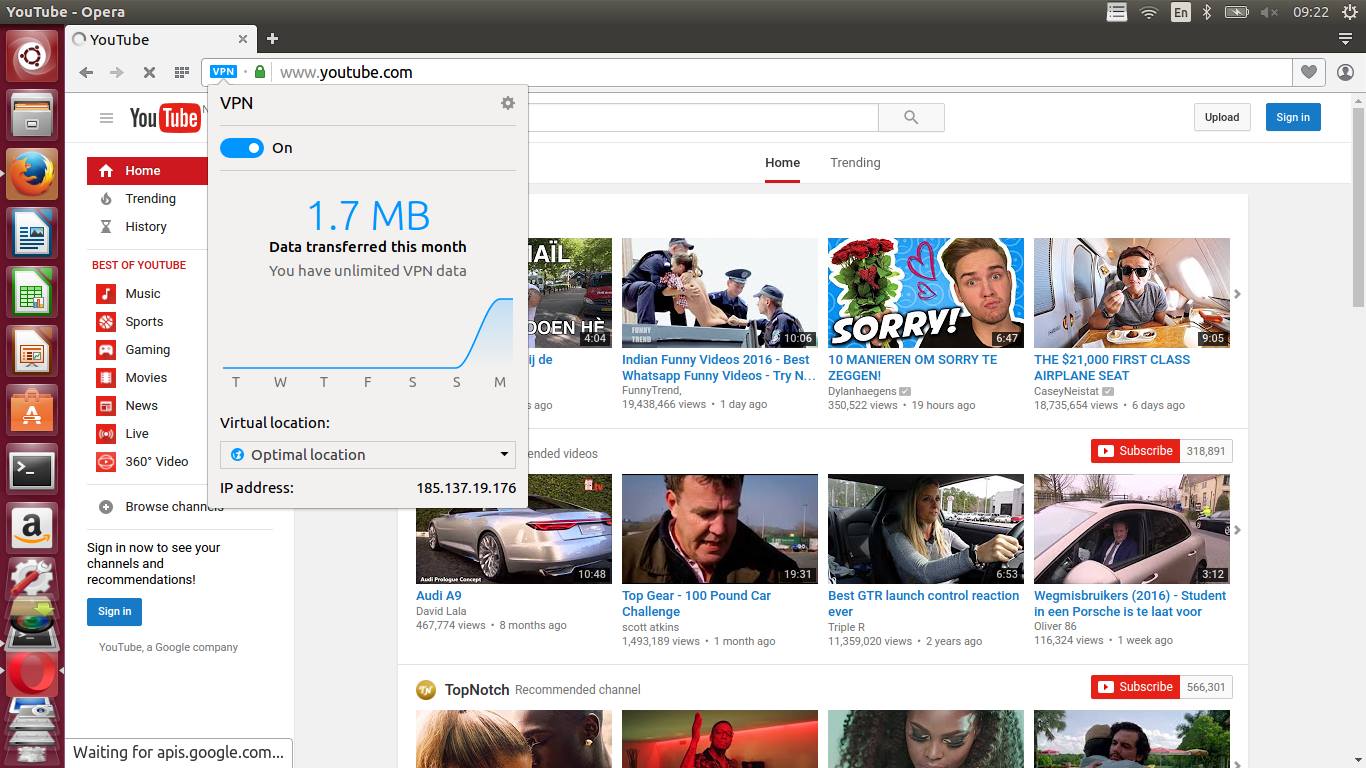Viewport: 1366px width, 768px height.
Task: Open Terminal from the Ubuntu launcher
Action: (x=32, y=470)
